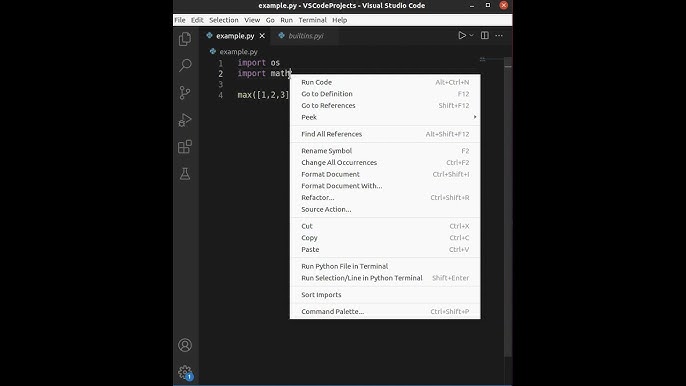Open the Search view icon
686x386 pixels.
tap(185, 66)
